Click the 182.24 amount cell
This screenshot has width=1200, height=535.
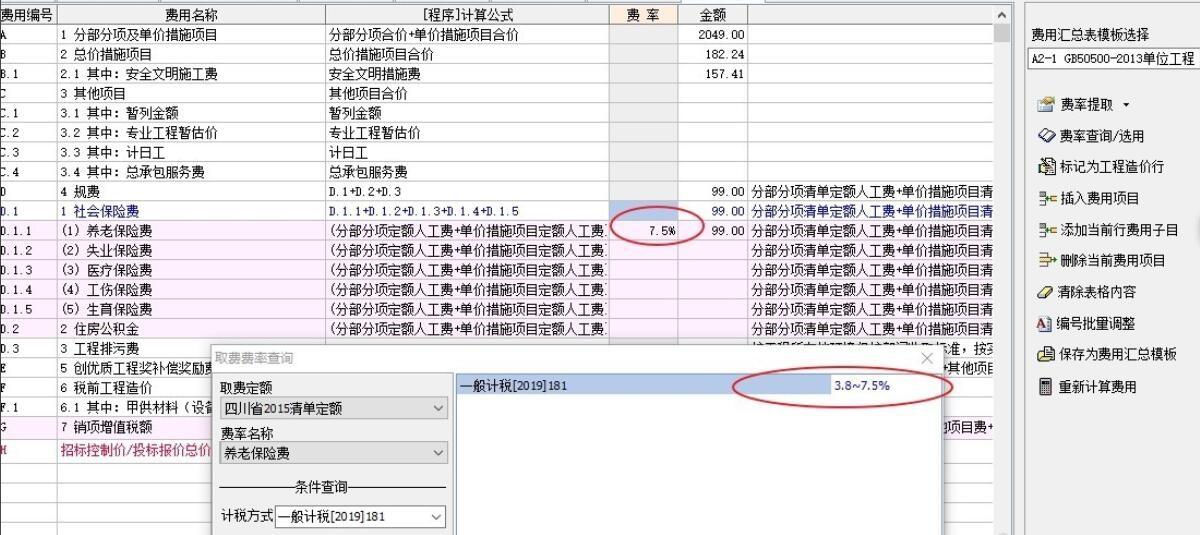pyautogui.click(x=712, y=54)
